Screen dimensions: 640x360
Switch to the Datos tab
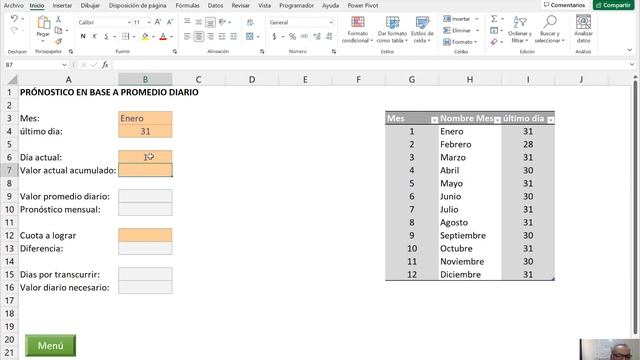click(x=215, y=5)
